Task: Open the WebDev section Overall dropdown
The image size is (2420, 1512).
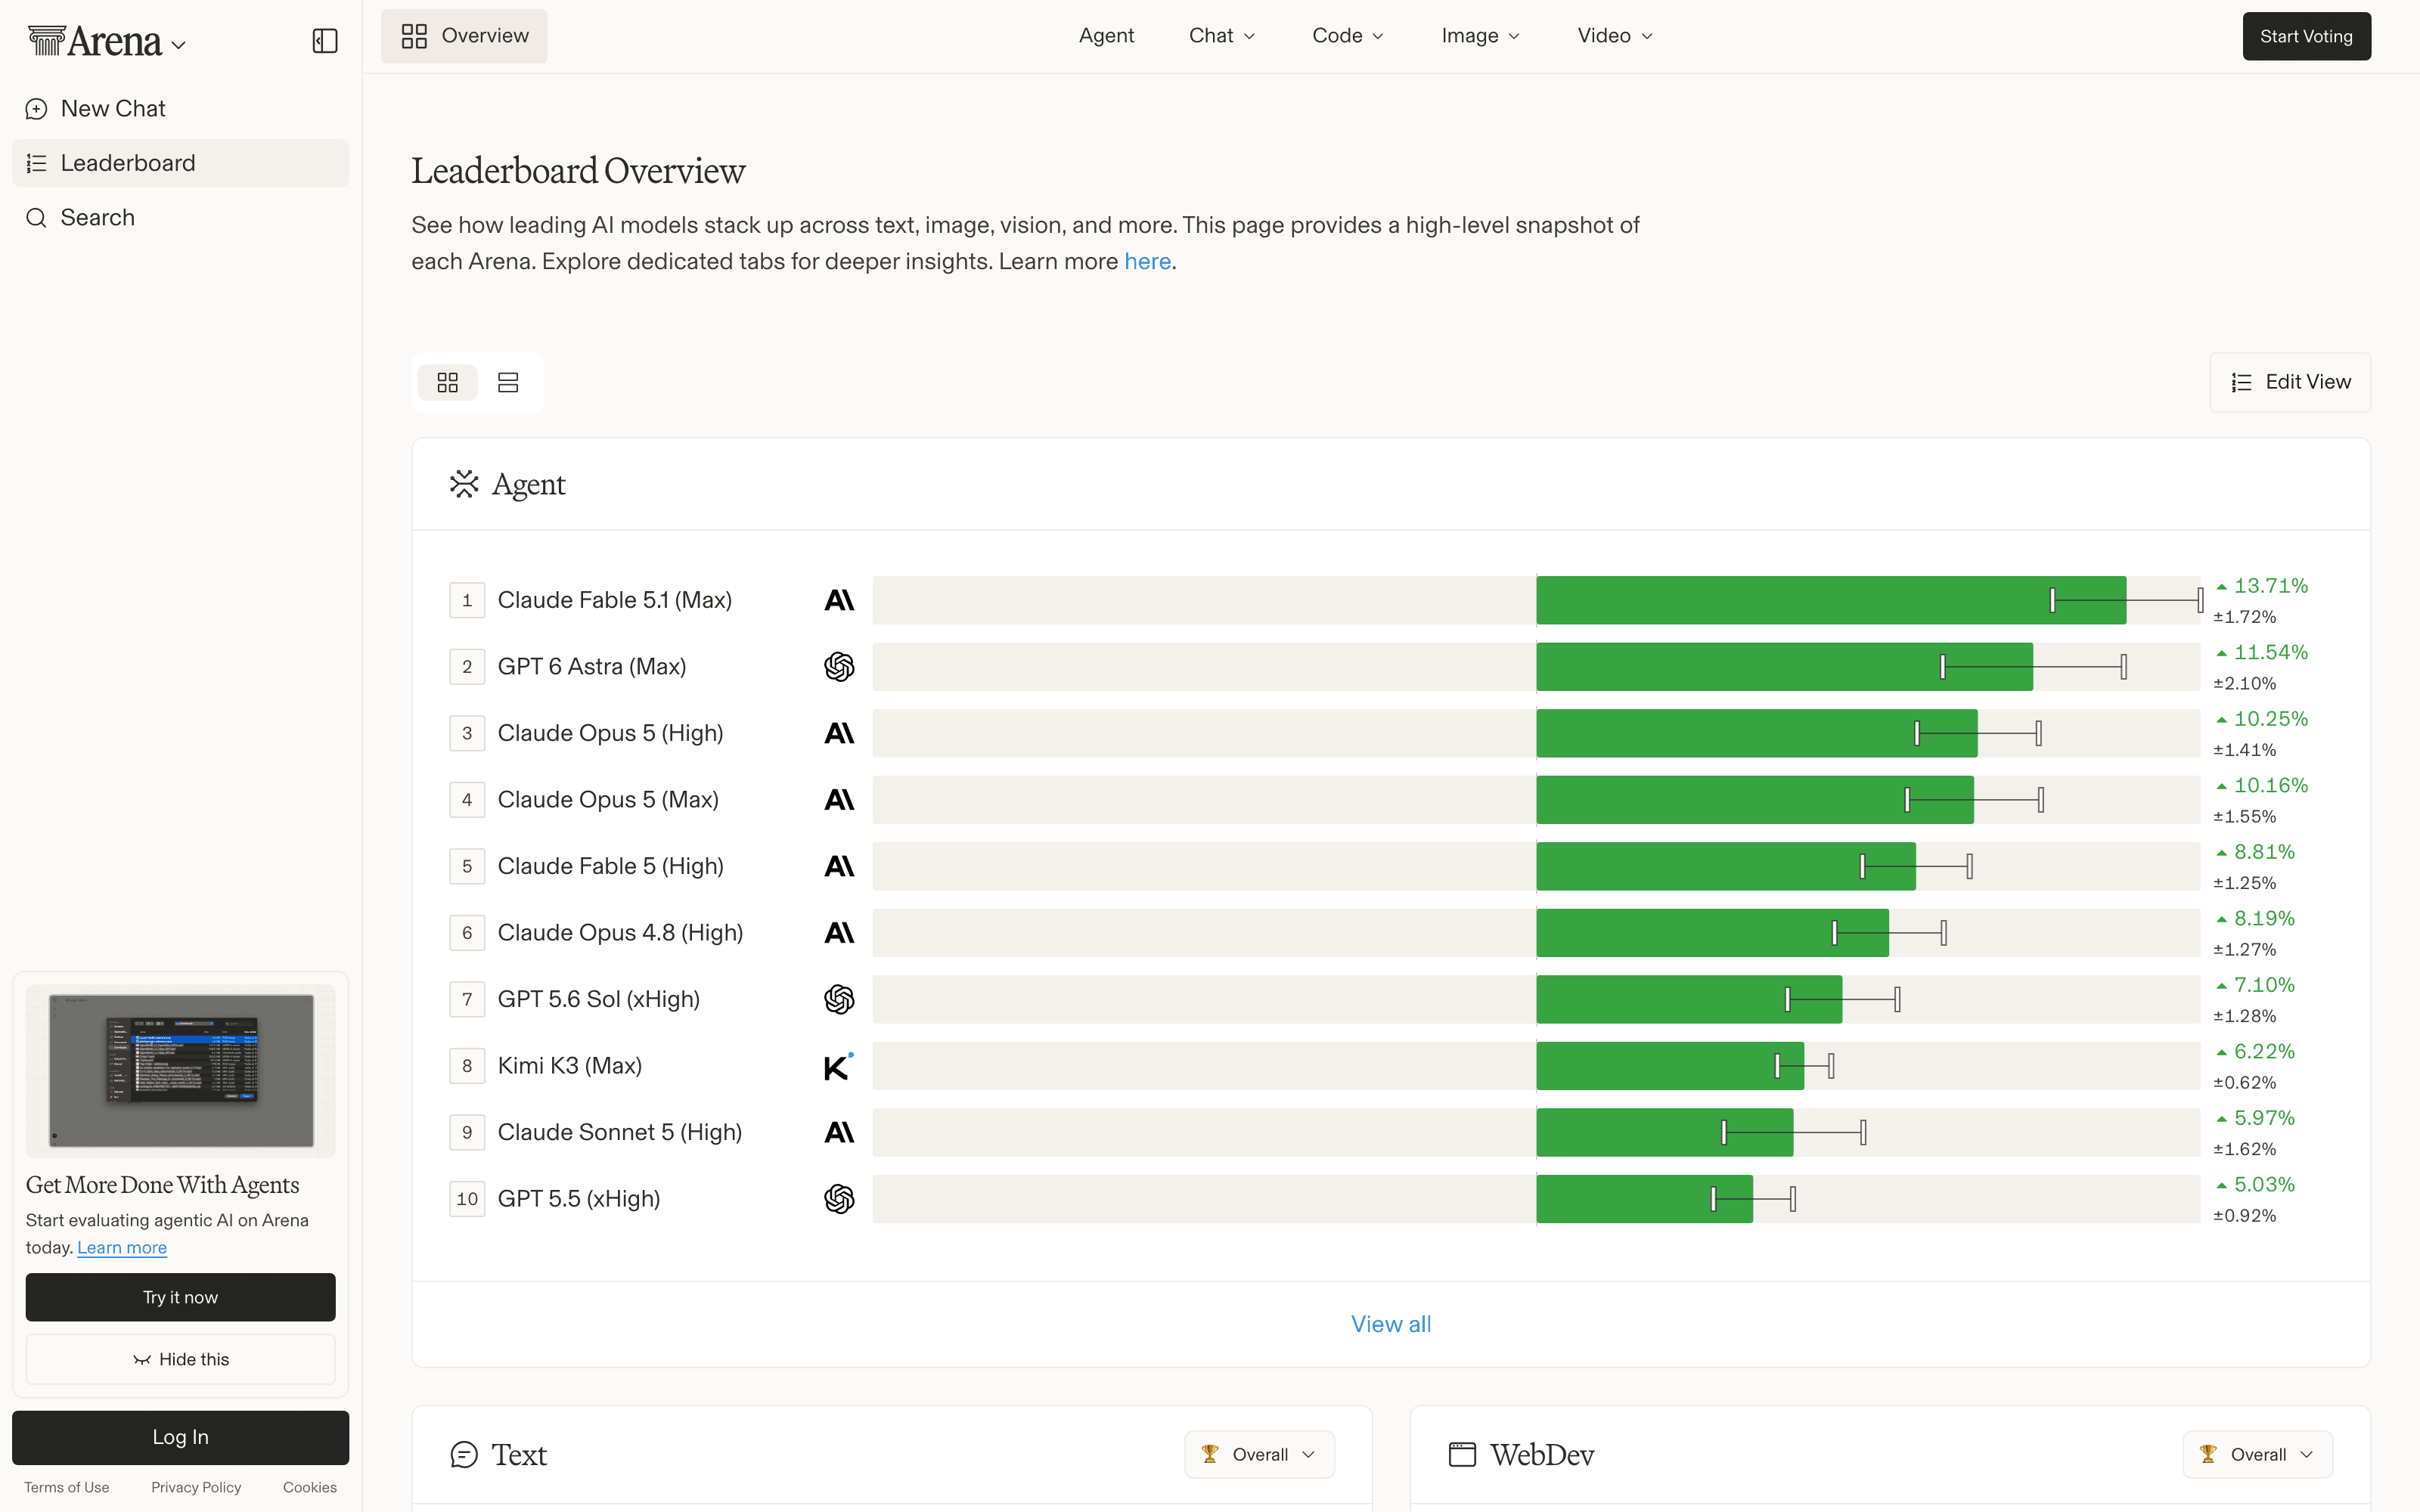Action: [2257, 1454]
